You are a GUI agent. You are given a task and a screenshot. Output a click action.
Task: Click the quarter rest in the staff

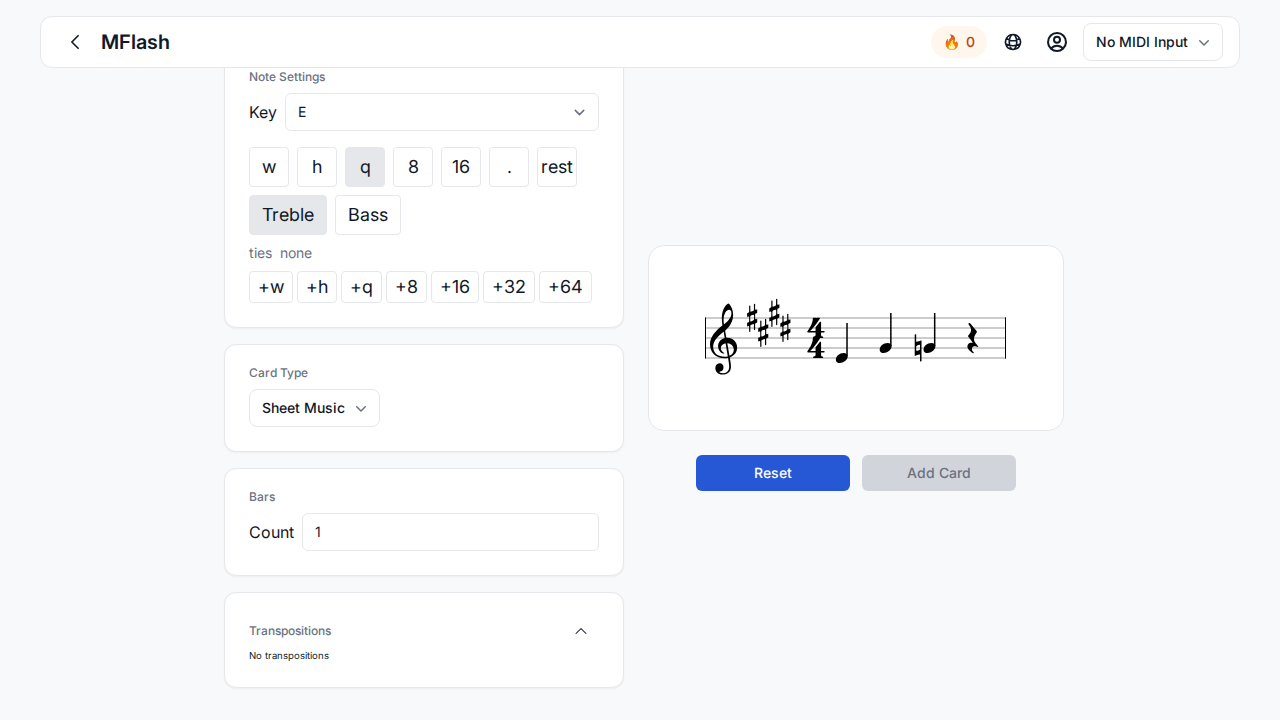(x=971, y=338)
